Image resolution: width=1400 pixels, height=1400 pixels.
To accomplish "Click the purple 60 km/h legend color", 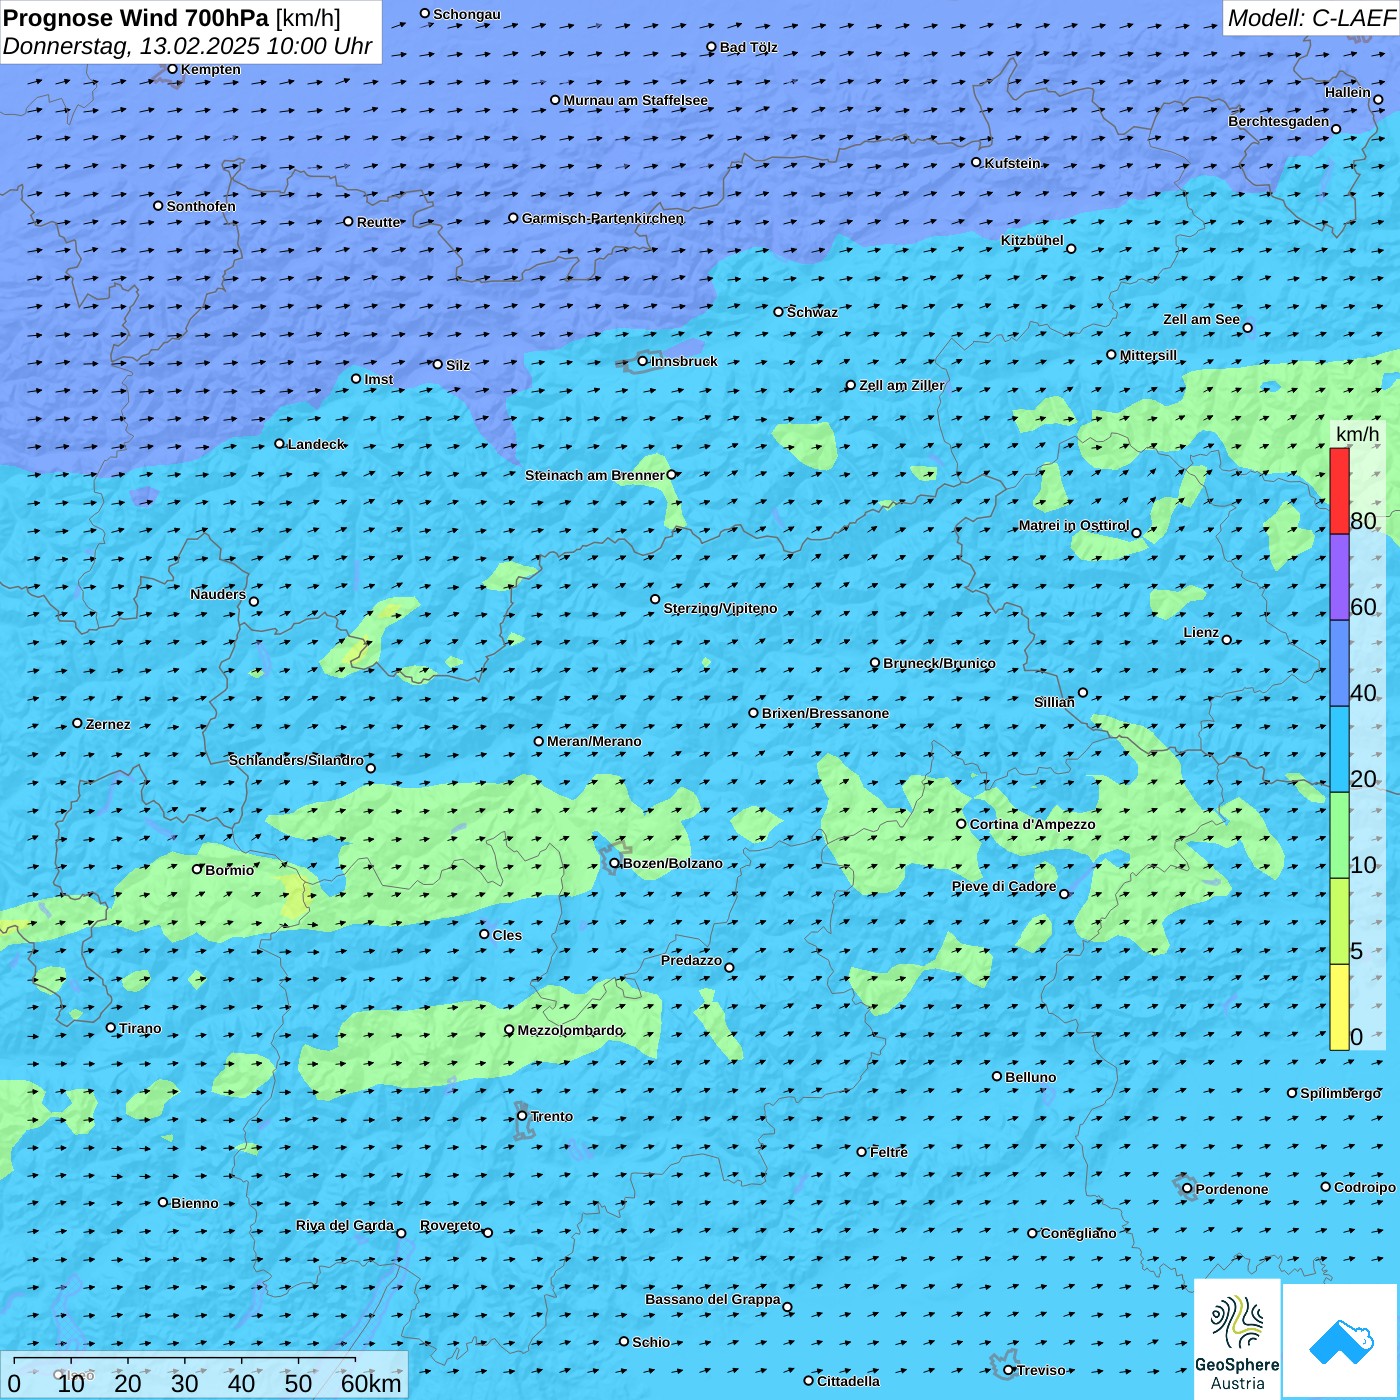I will [1339, 578].
